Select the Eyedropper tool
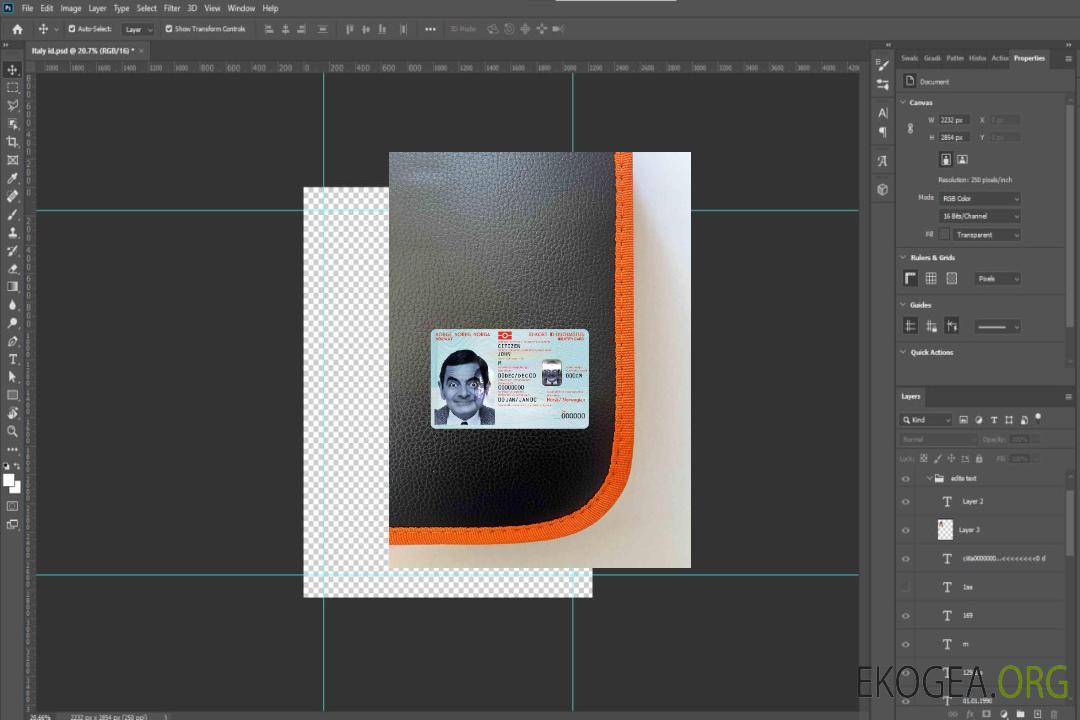1080x720 pixels. point(13,178)
